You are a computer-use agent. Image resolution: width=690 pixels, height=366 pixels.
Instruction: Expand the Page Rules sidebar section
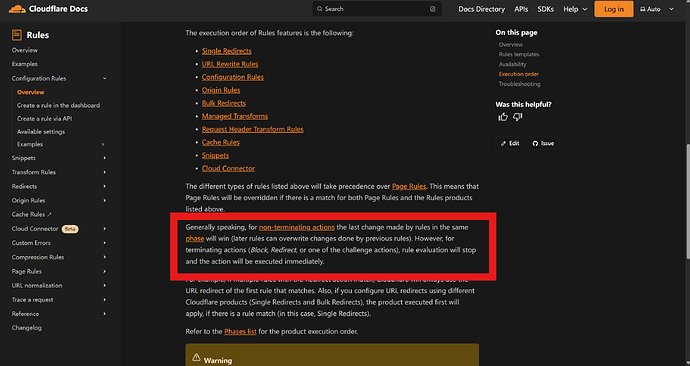[x=104, y=271]
